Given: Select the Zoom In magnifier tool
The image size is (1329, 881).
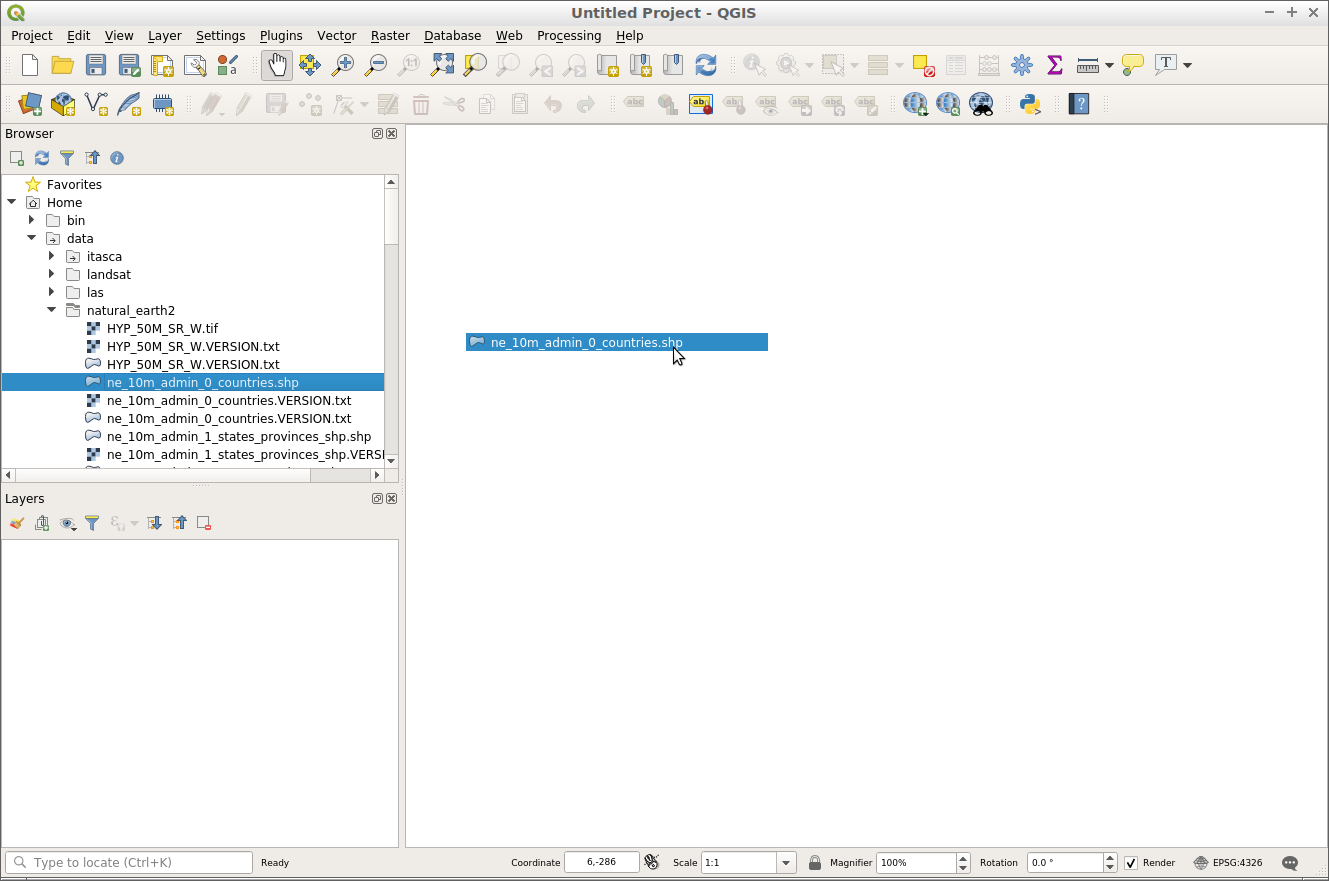Looking at the screenshot, I should [343, 65].
